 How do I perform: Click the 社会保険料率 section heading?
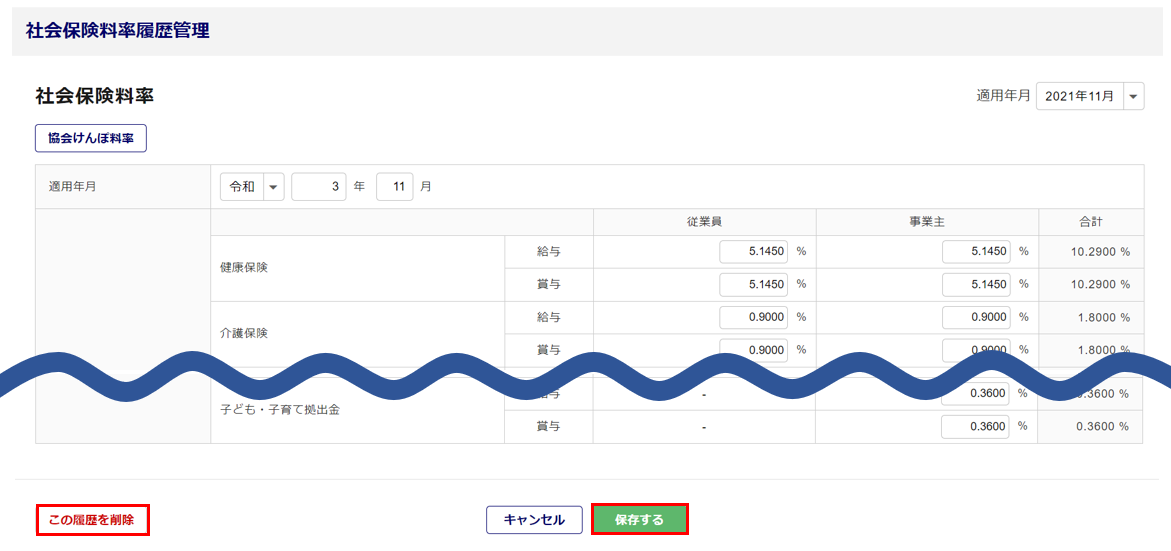tap(95, 96)
